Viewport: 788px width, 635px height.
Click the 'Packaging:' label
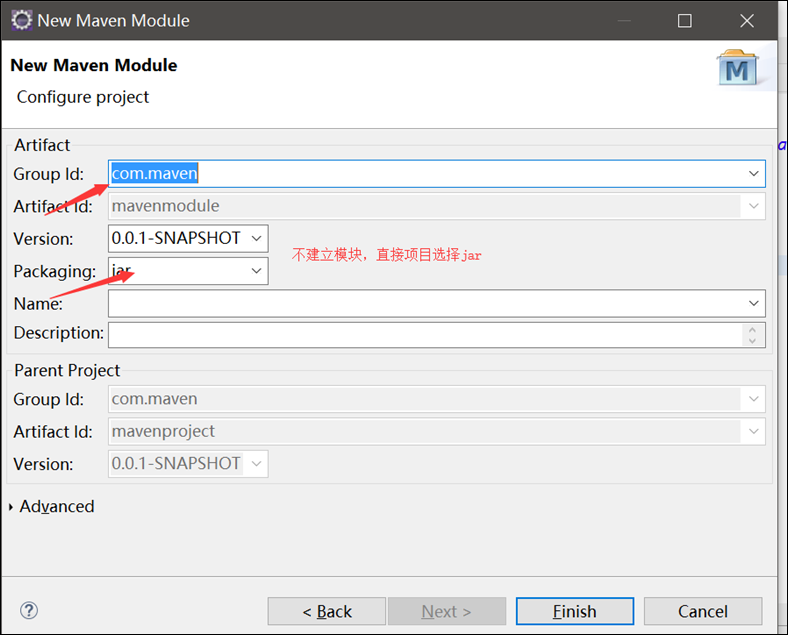click(55, 271)
